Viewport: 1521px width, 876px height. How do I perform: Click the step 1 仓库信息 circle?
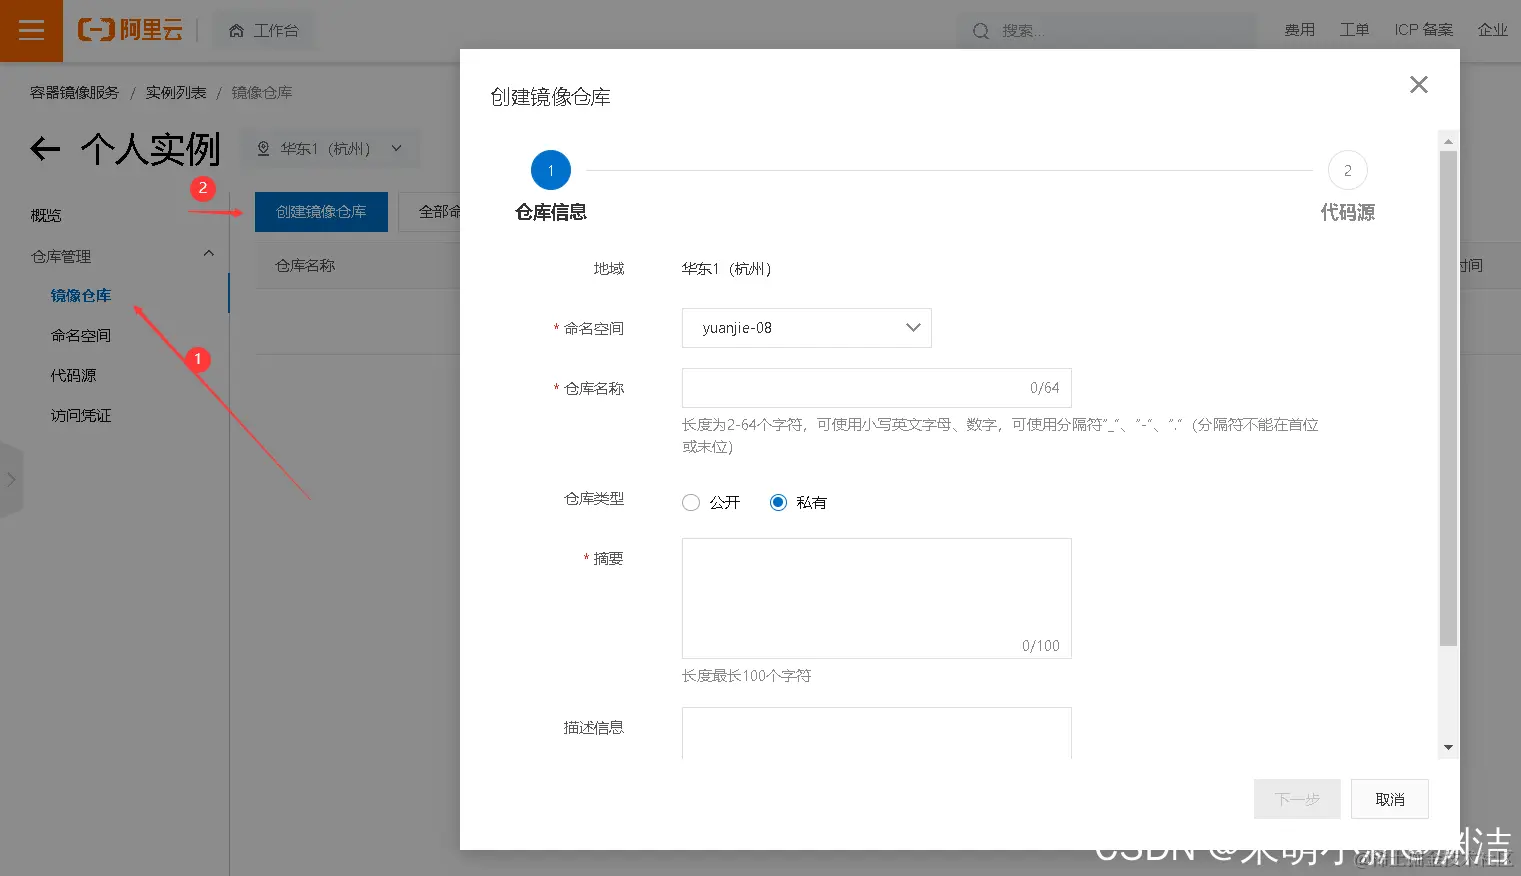550,170
